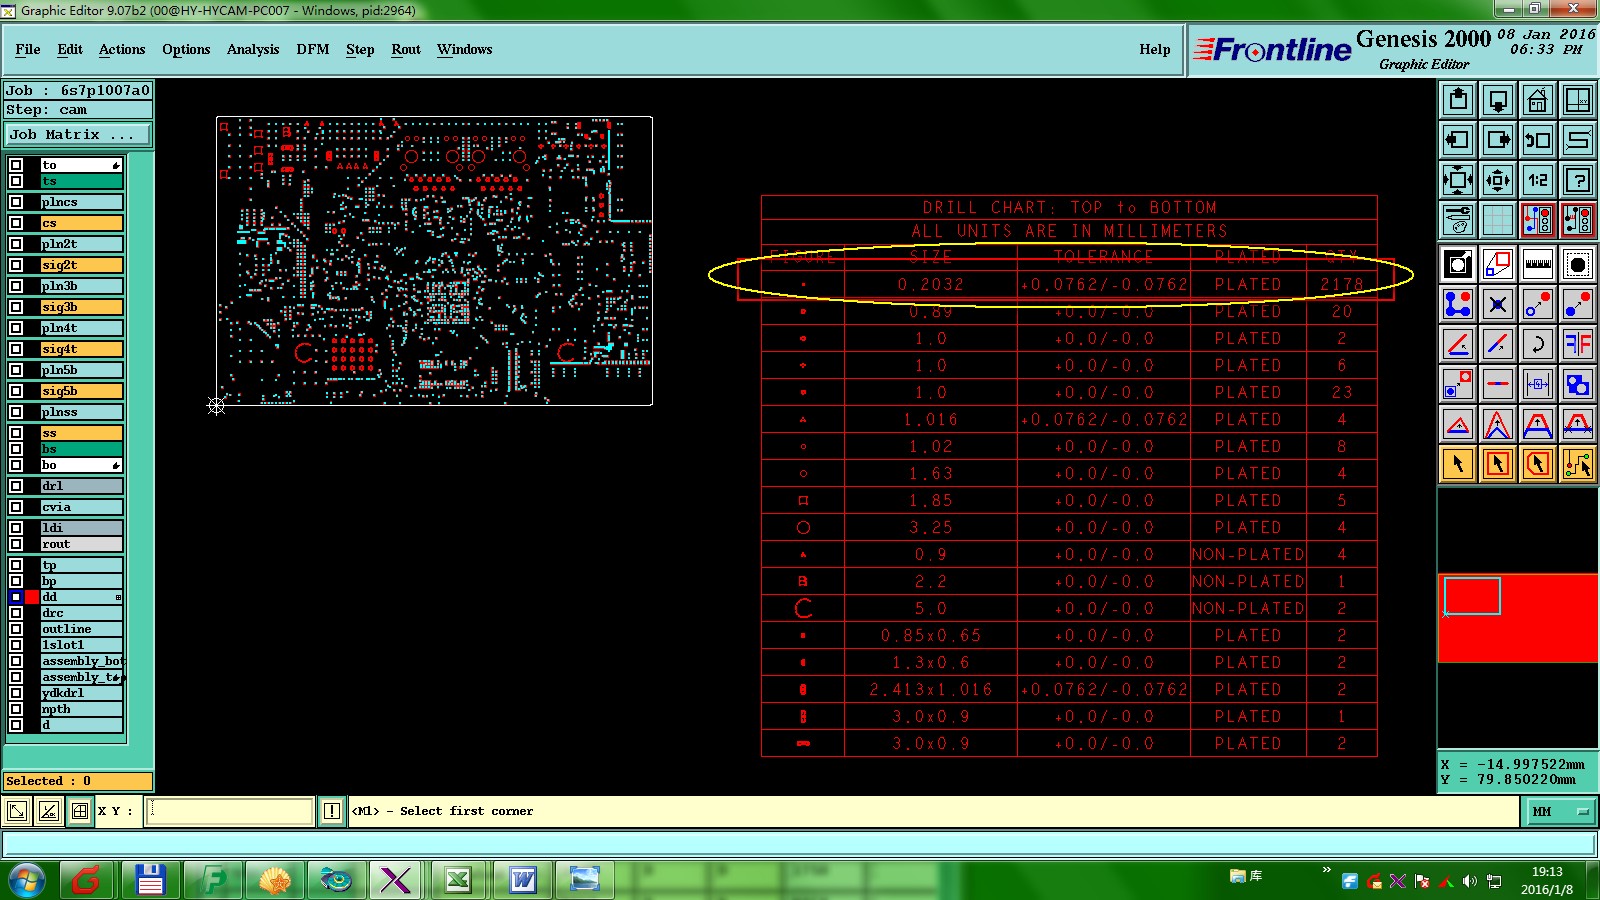1600x900 pixels.
Task: Click the Help menu button
Action: pyautogui.click(x=1155, y=49)
